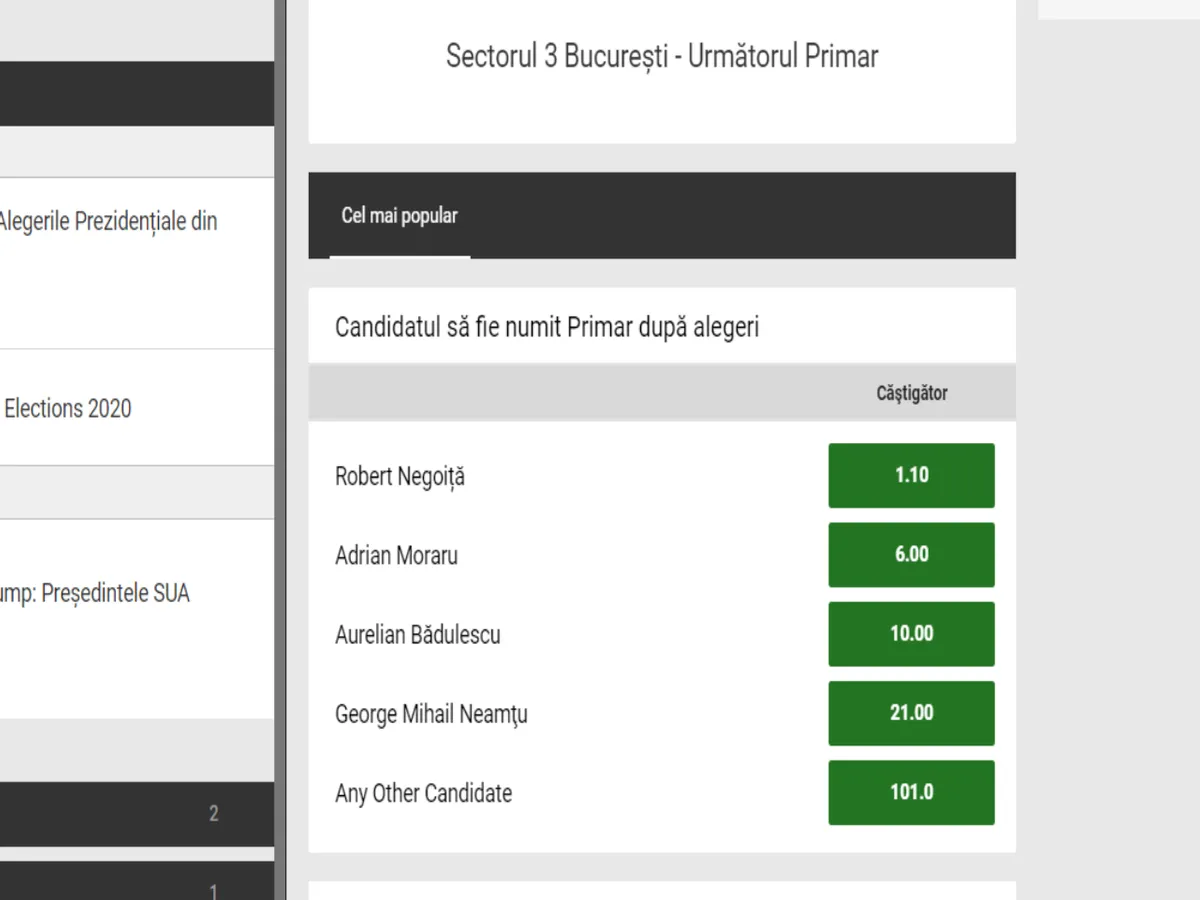The image size is (1200, 900).
Task: Click the George Mihail Neamțu candidate name
Action: [x=431, y=714]
